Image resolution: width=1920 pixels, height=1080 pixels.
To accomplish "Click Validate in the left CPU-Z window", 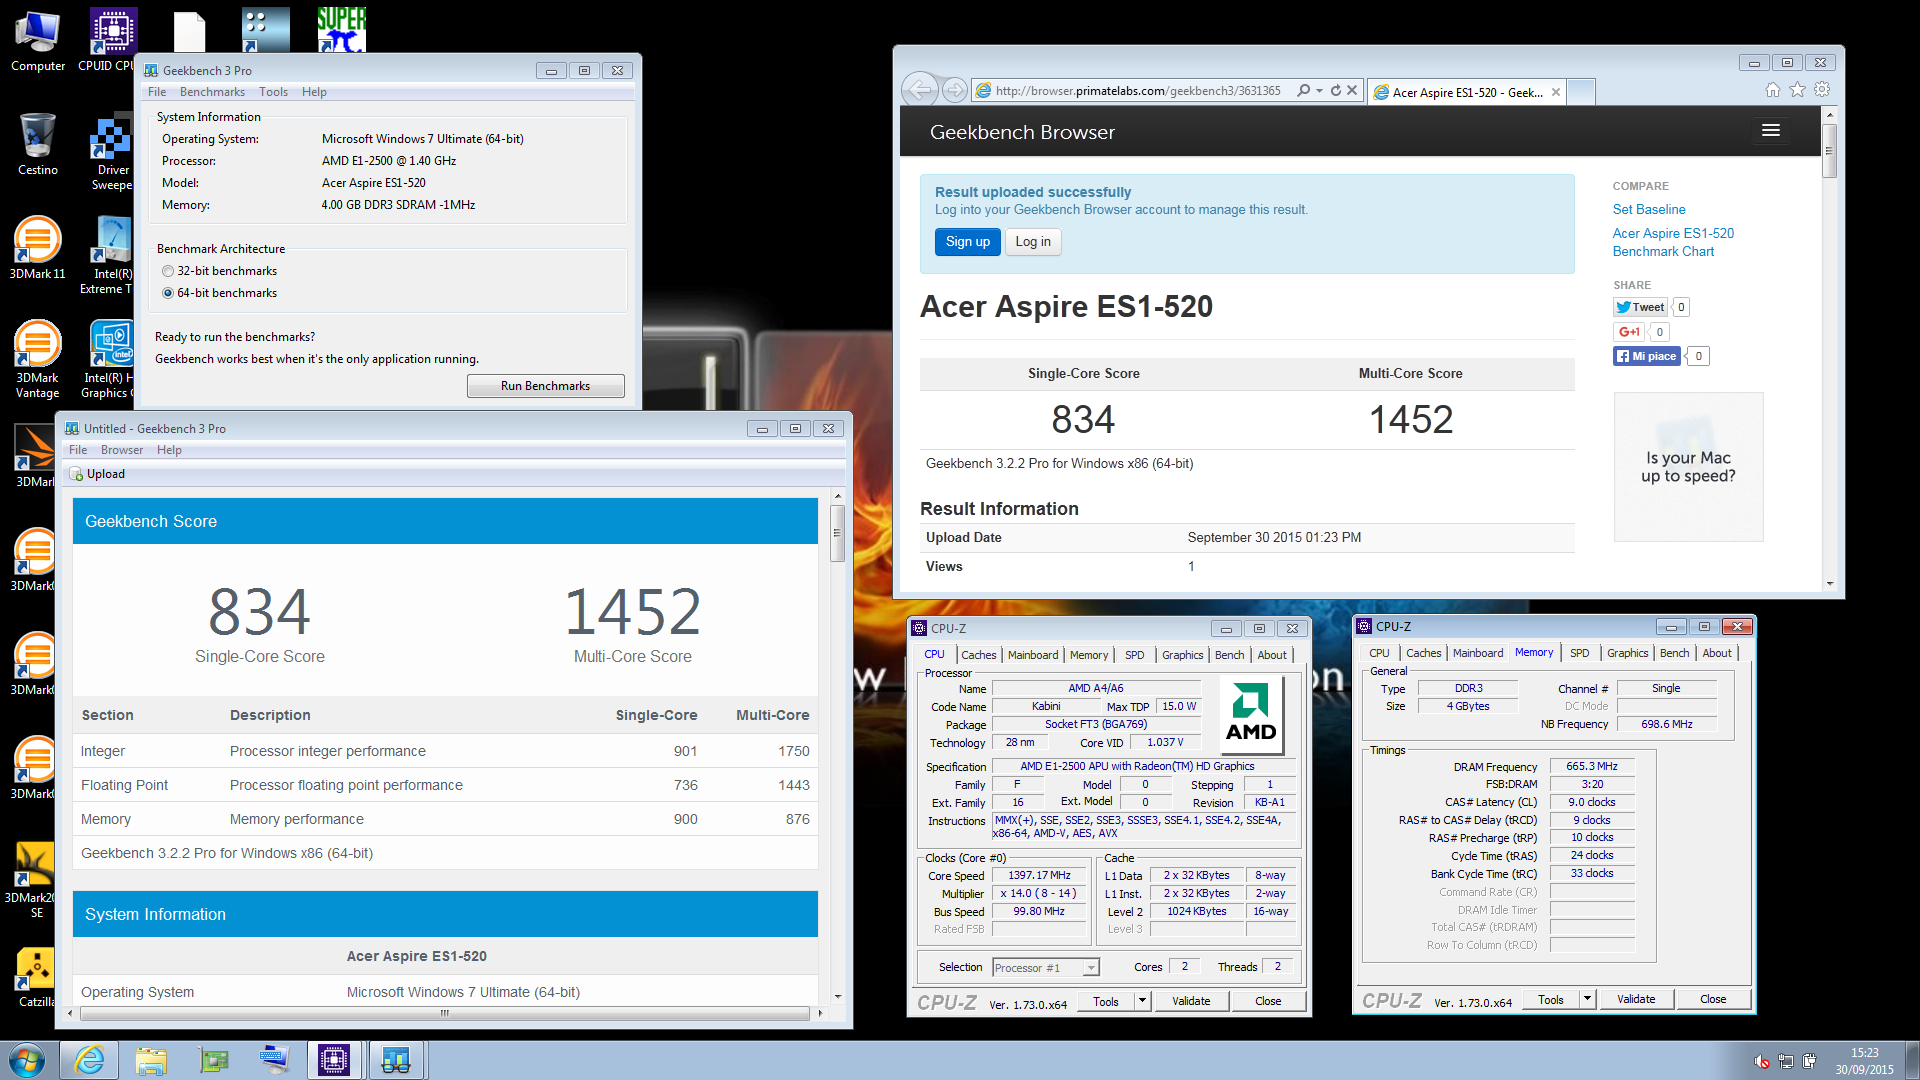I will coord(1191,1001).
